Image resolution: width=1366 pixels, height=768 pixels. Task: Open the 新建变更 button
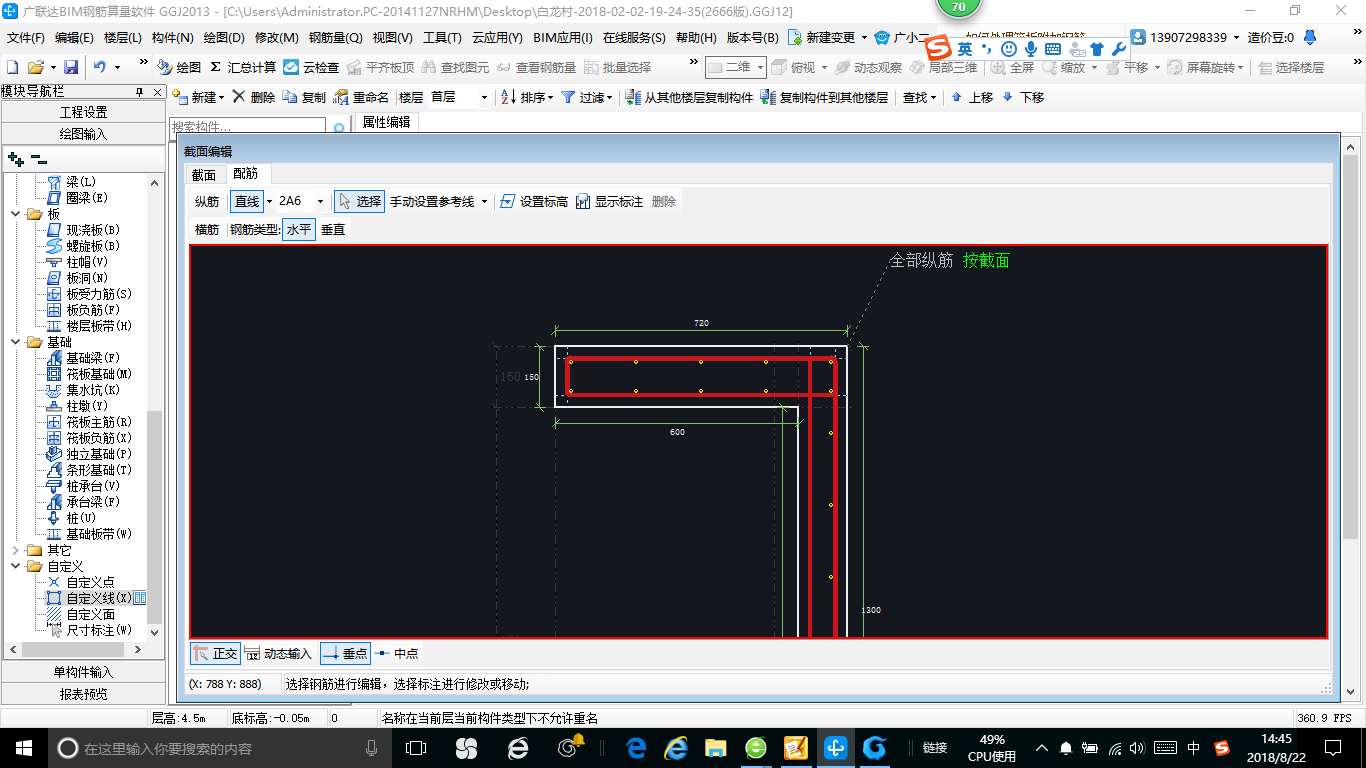[827, 37]
